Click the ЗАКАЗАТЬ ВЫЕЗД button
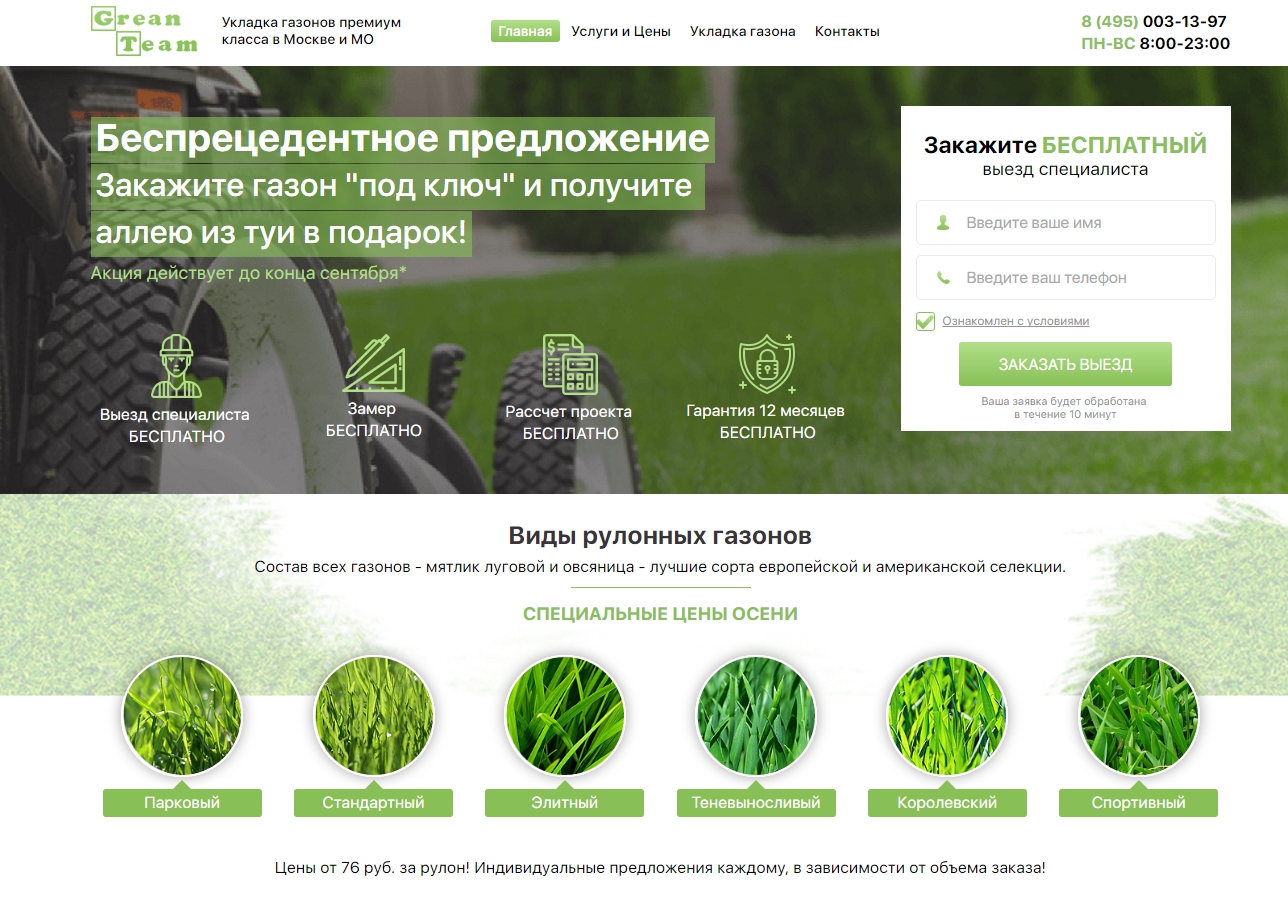This screenshot has height=912, width=1288. [x=1065, y=364]
